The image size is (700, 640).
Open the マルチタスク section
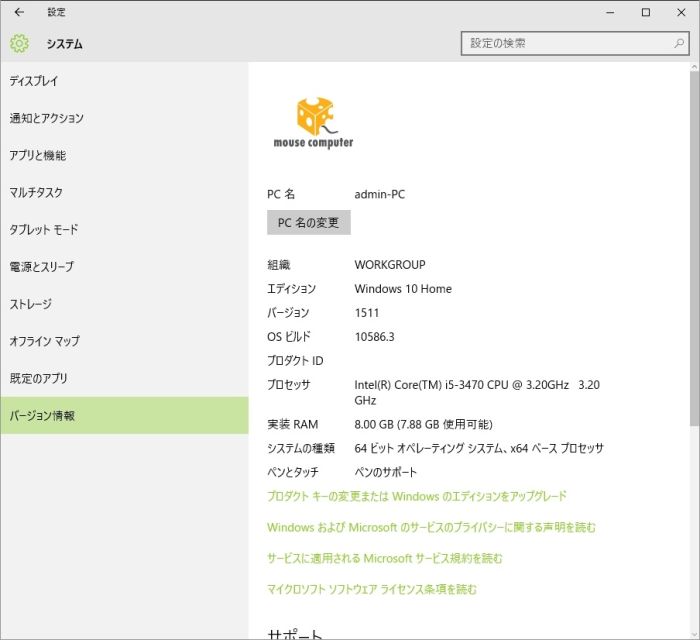36,192
